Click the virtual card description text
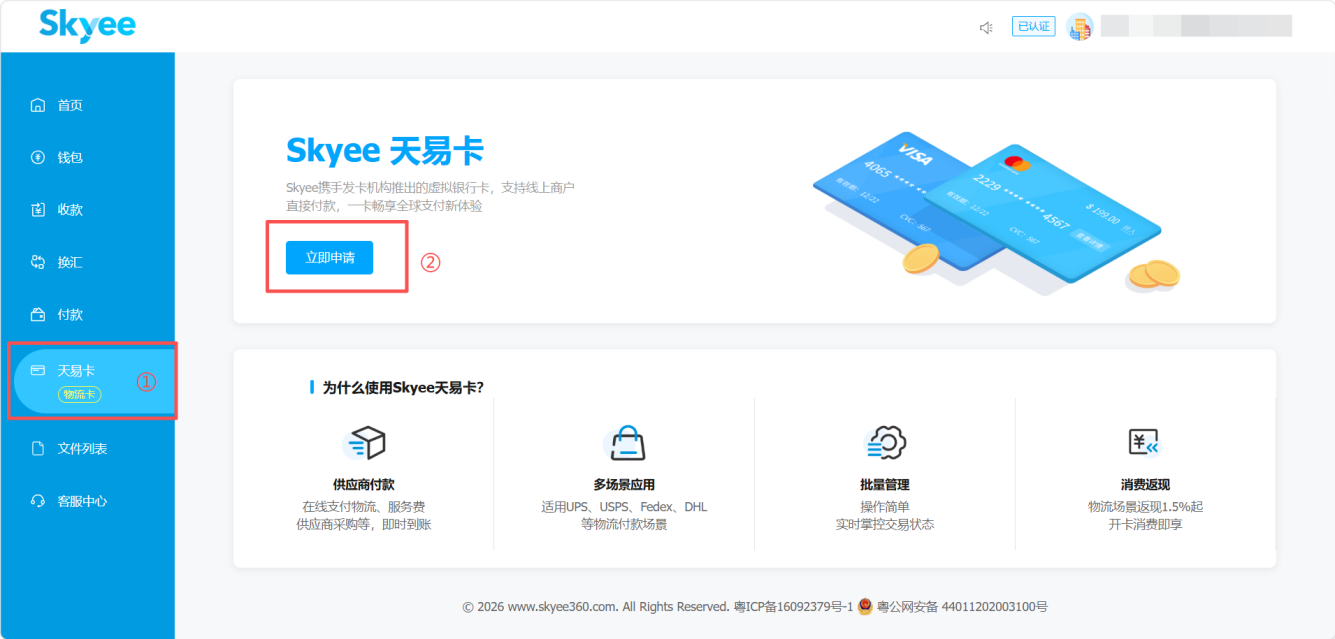This screenshot has height=639, width=1335. click(430, 196)
